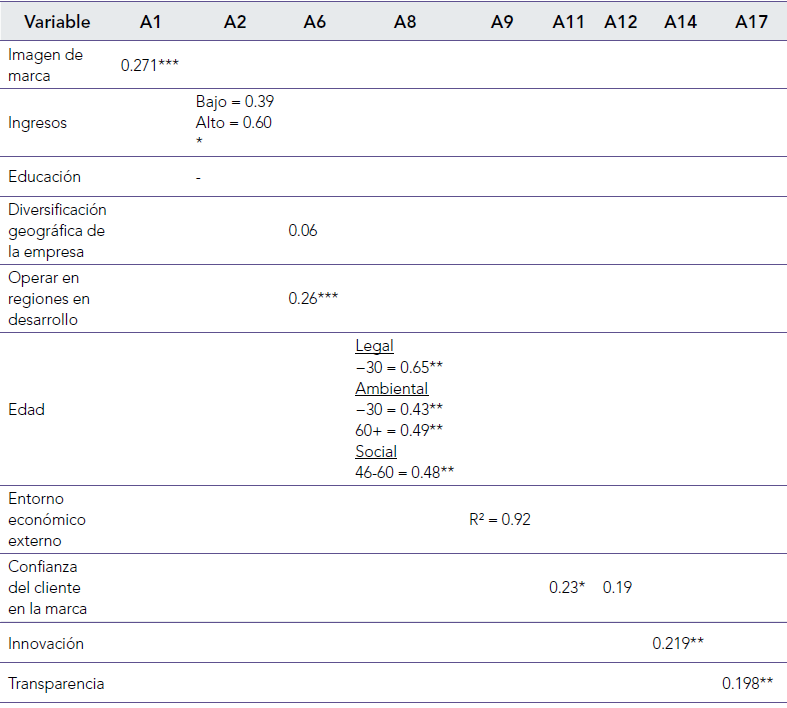This screenshot has height=708, width=787.
Task: Select the Bajo = 0.39 value
Action: pyautogui.click(x=234, y=102)
